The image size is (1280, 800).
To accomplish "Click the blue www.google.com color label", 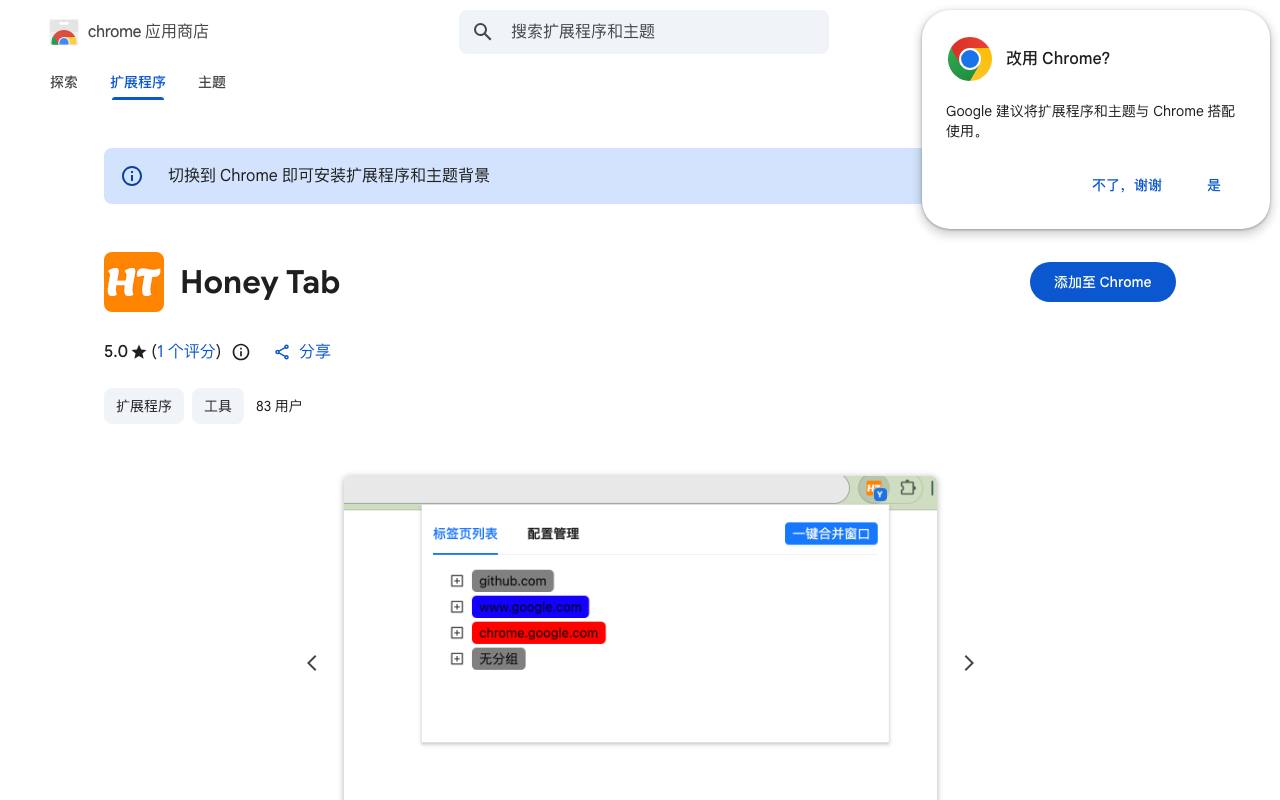I will click(x=530, y=607).
